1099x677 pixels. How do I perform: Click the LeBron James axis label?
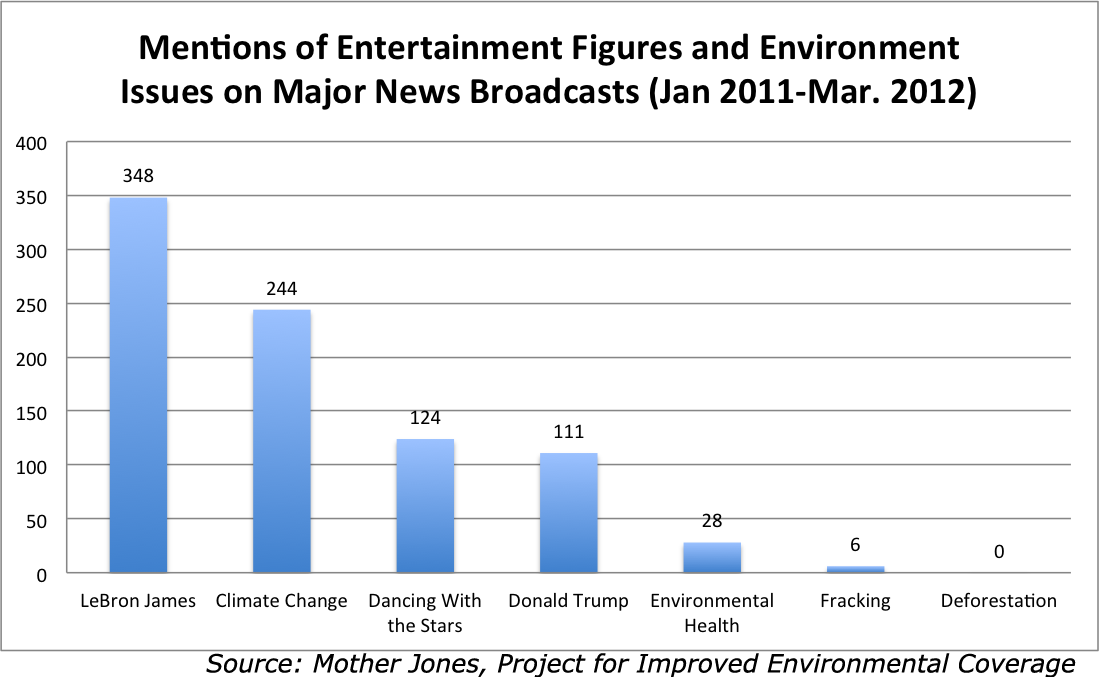pyautogui.click(x=138, y=601)
